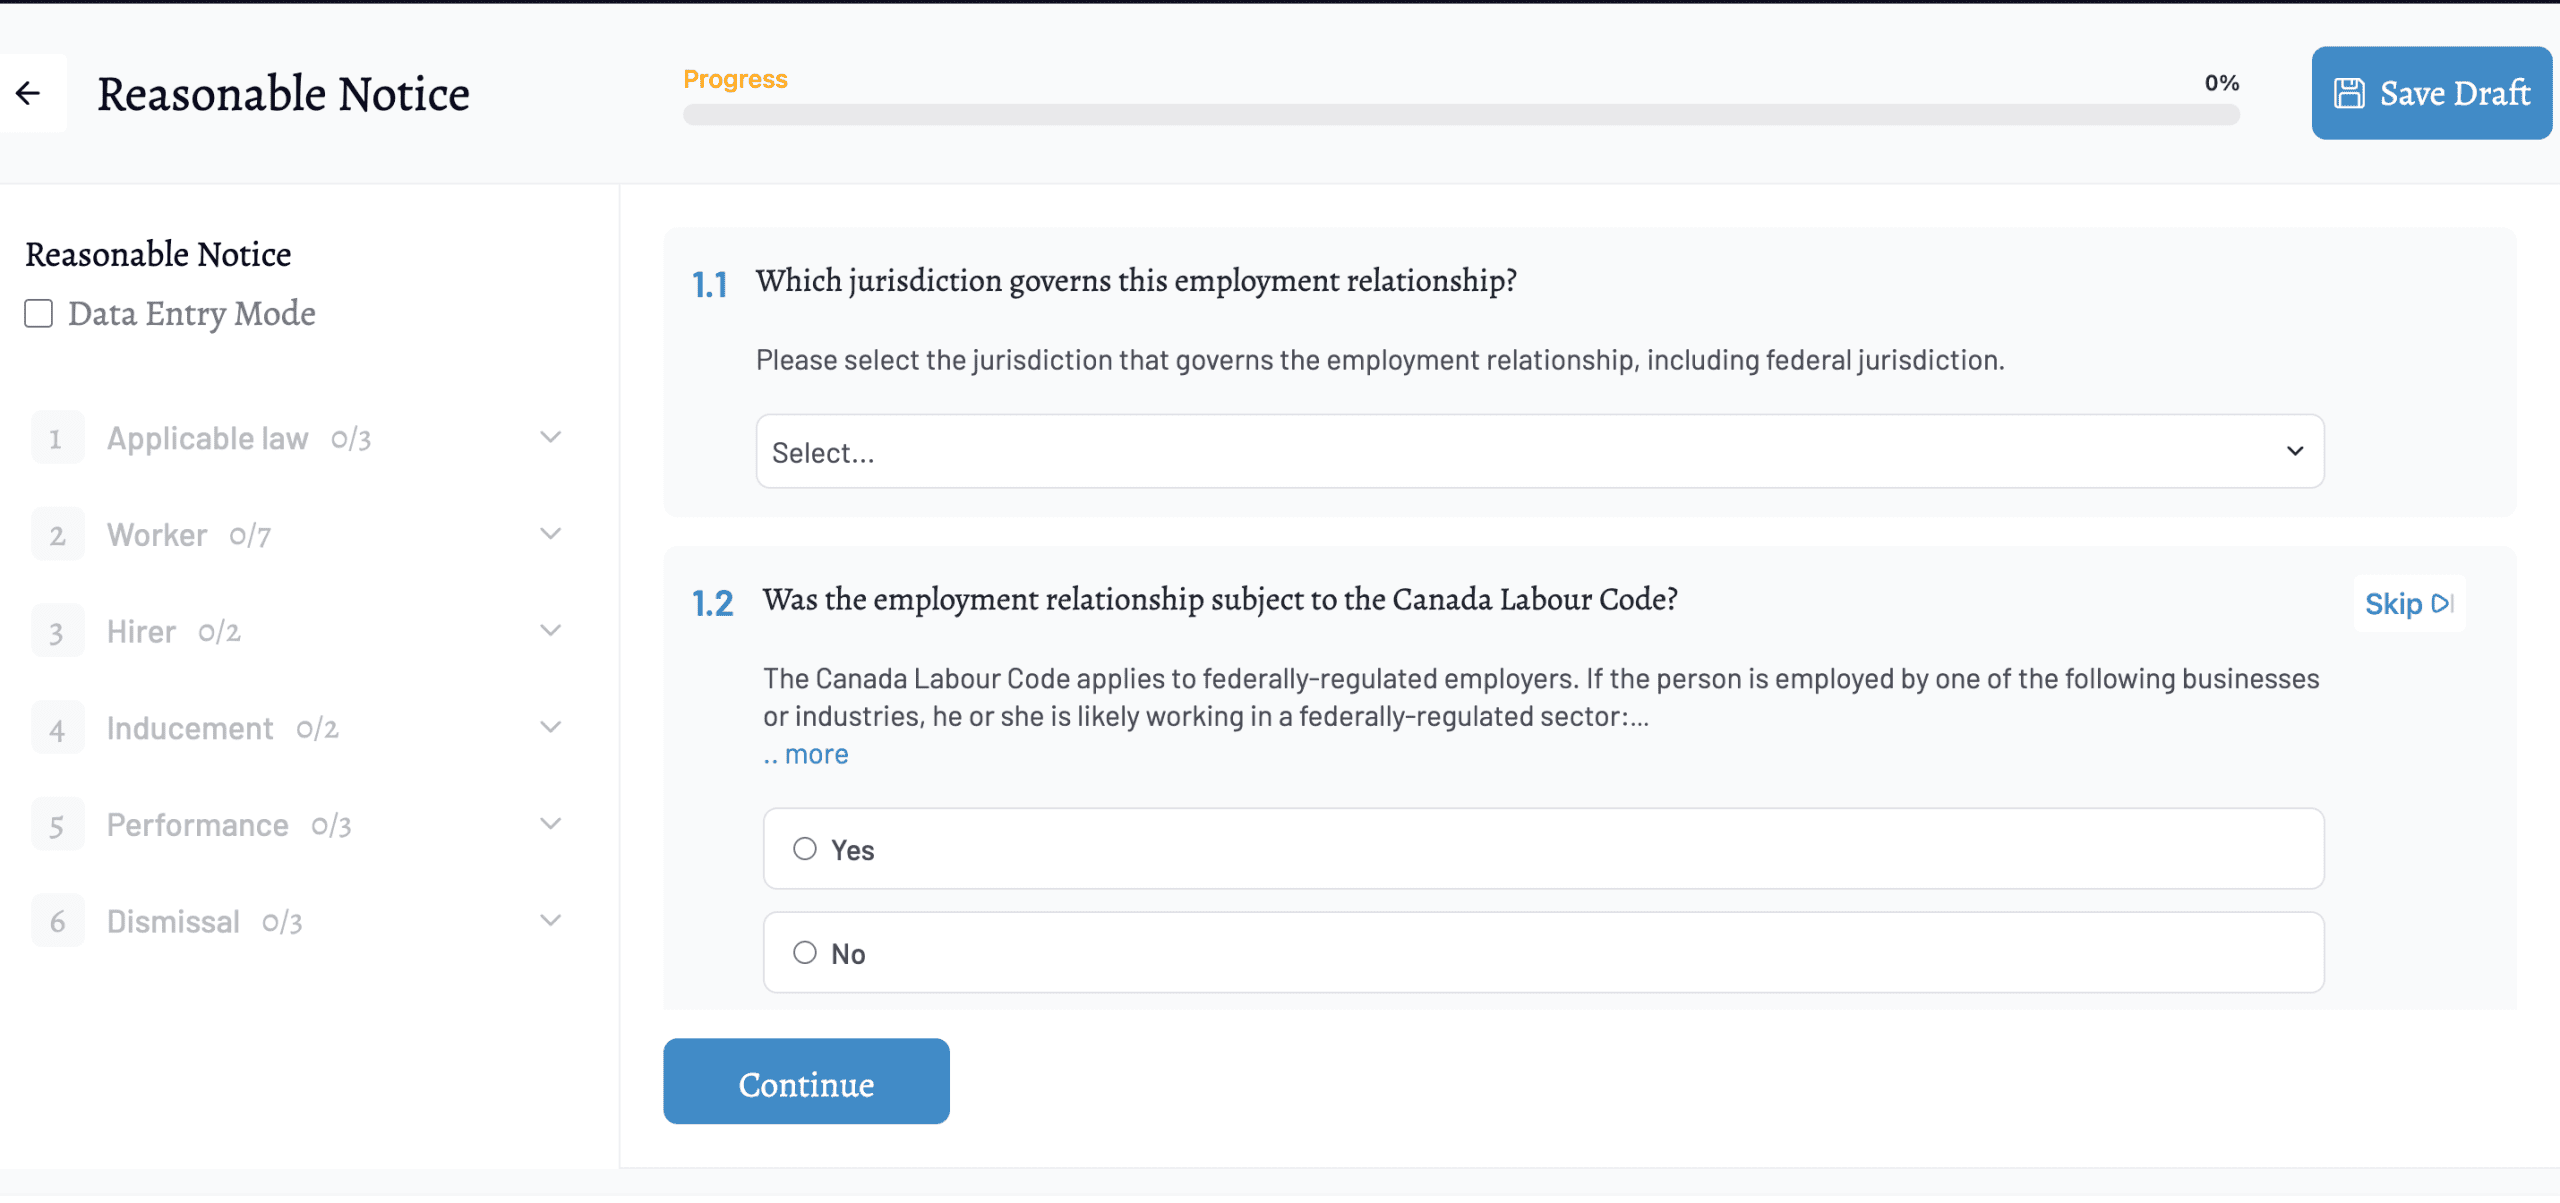The width and height of the screenshot is (2560, 1203).
Task: Enable Data Entry Mode checkbox
Action: click(39, 313)
